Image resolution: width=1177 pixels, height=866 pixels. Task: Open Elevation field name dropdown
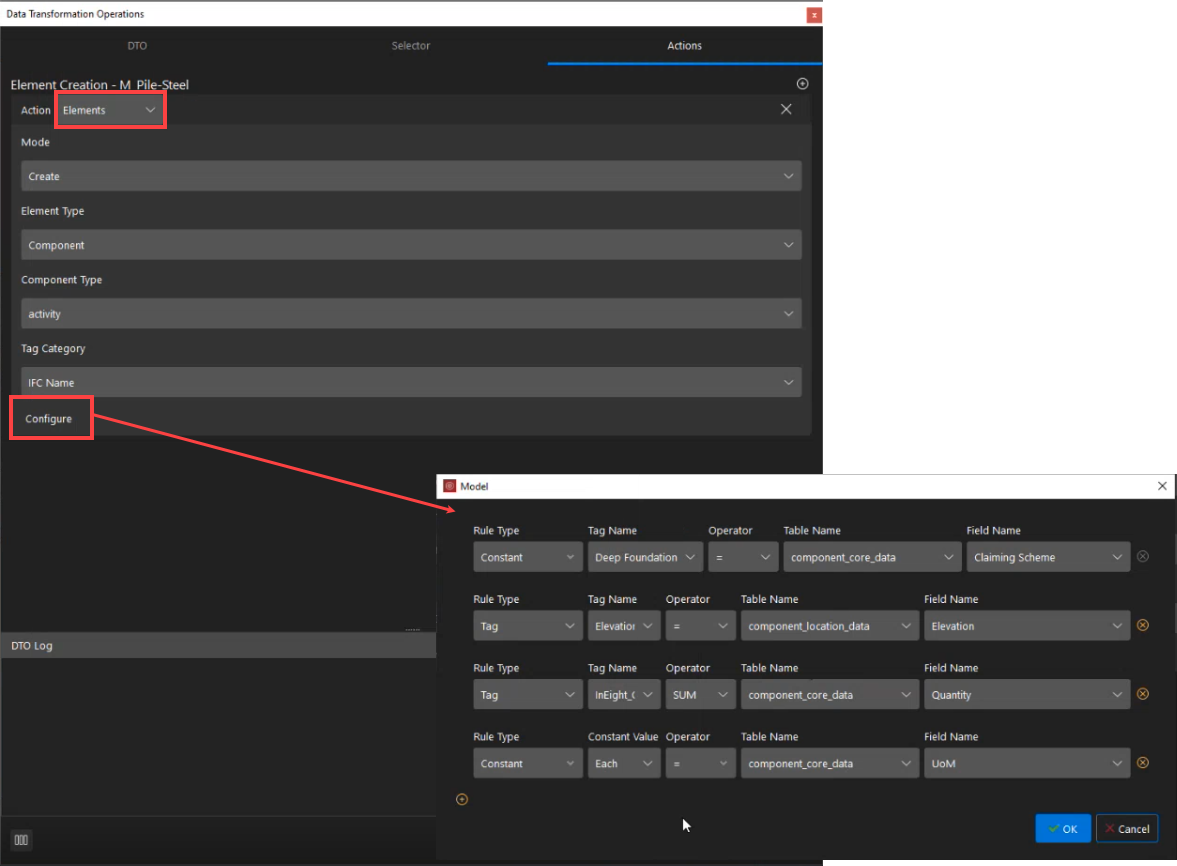(x=1027, y=626)
